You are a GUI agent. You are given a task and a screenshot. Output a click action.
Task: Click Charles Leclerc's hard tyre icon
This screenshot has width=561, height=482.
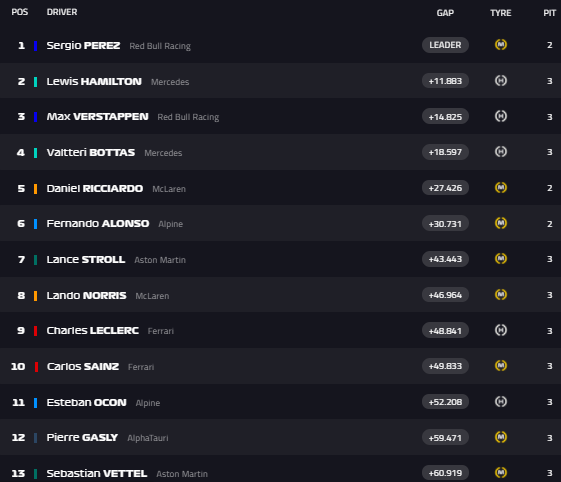[x=501, y=330]
